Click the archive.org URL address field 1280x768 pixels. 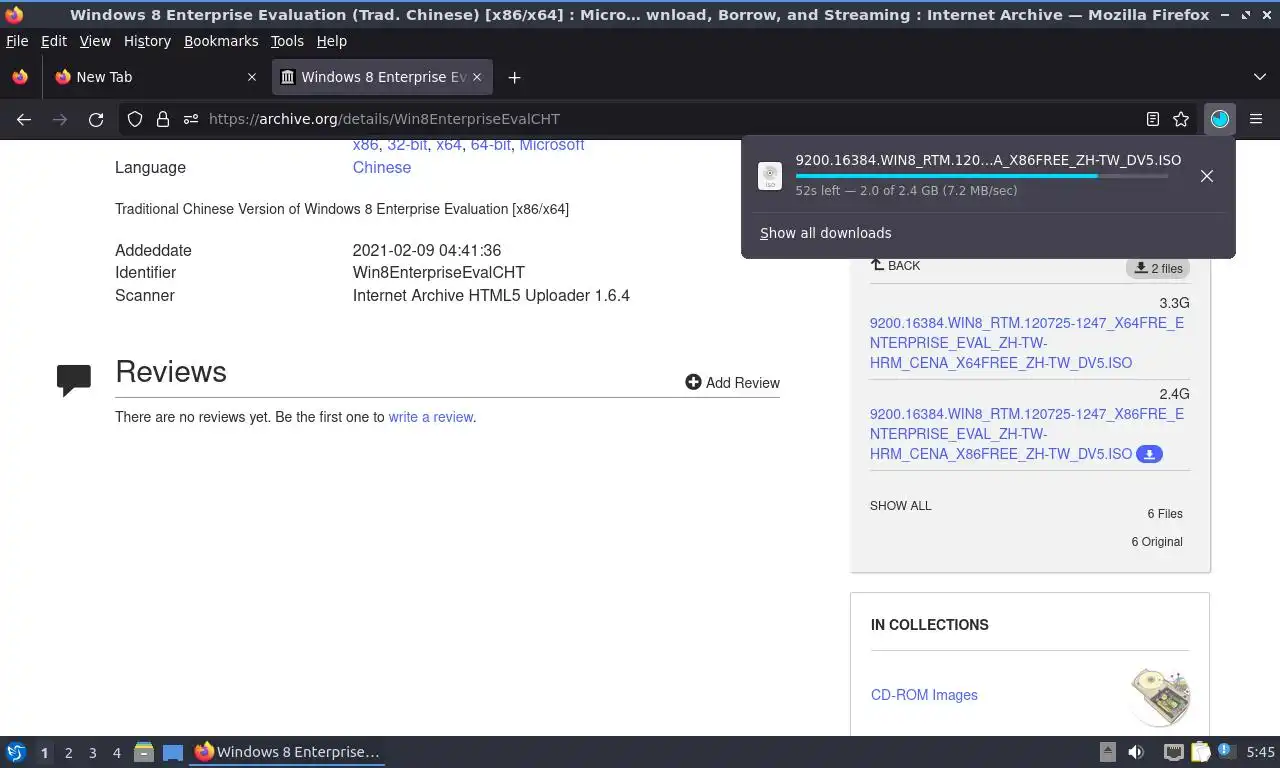[670, 119]
